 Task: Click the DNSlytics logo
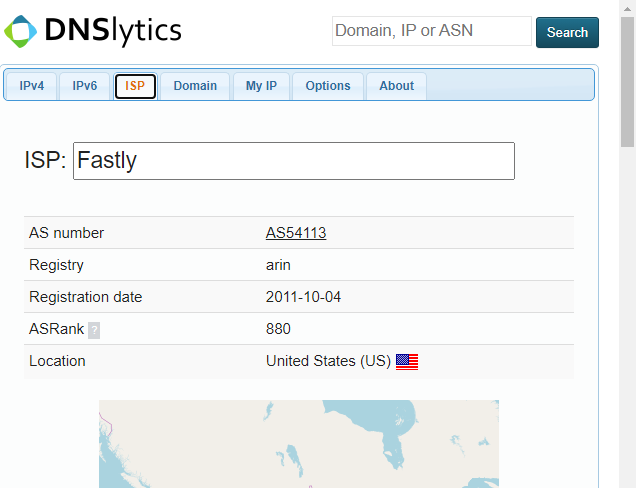(x=93, y=31)
